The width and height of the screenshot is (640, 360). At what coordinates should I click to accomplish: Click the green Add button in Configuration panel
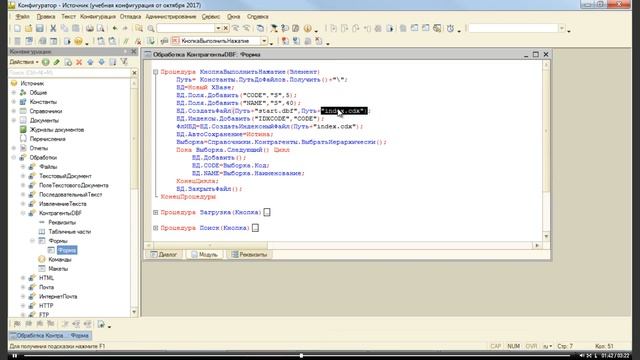[46, 62]
